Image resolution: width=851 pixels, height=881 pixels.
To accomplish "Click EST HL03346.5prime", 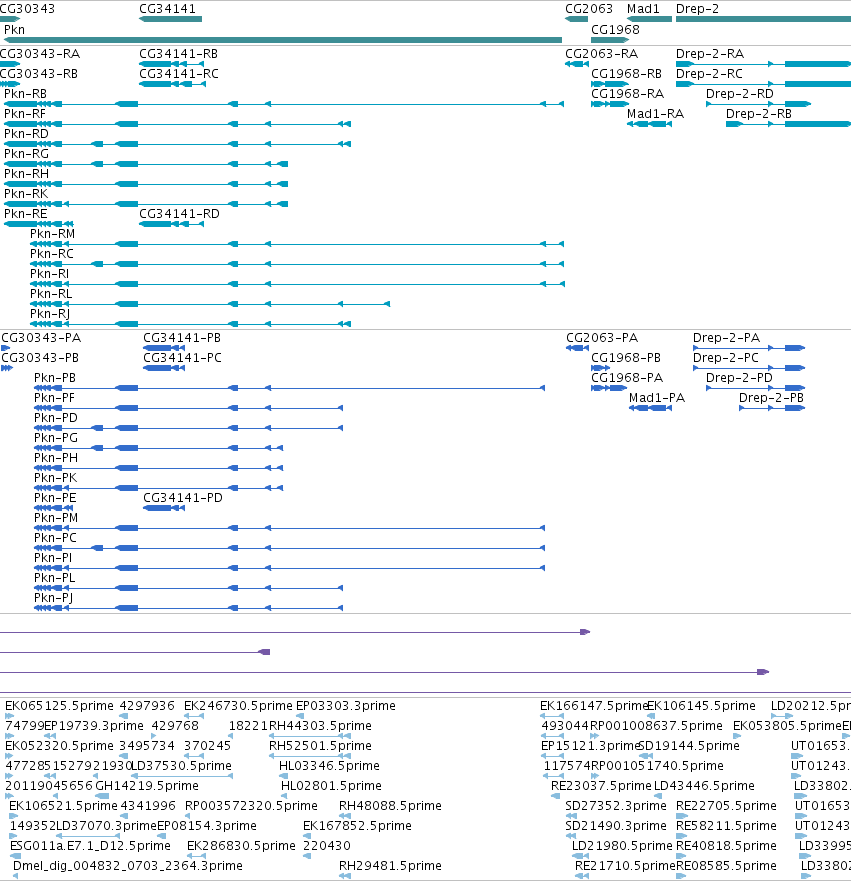I will click(329, 765).
